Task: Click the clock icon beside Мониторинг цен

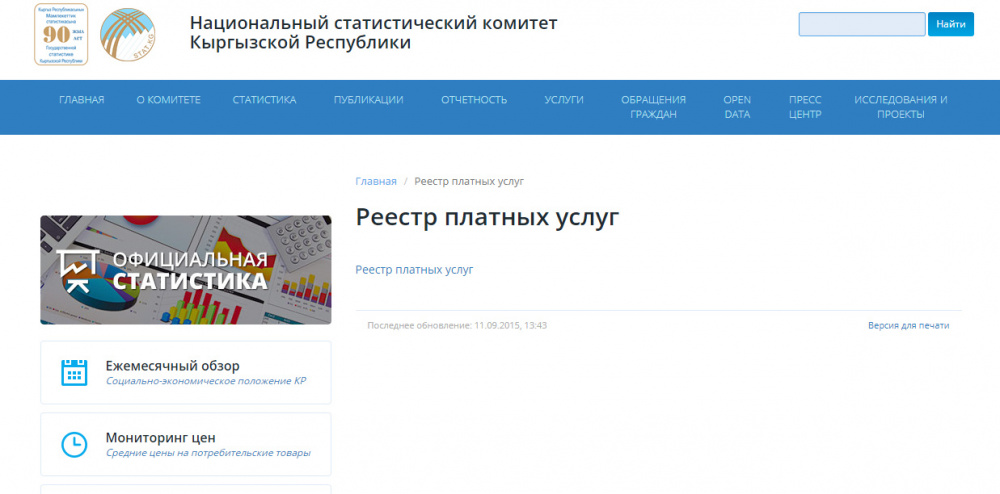Action: 74,444
